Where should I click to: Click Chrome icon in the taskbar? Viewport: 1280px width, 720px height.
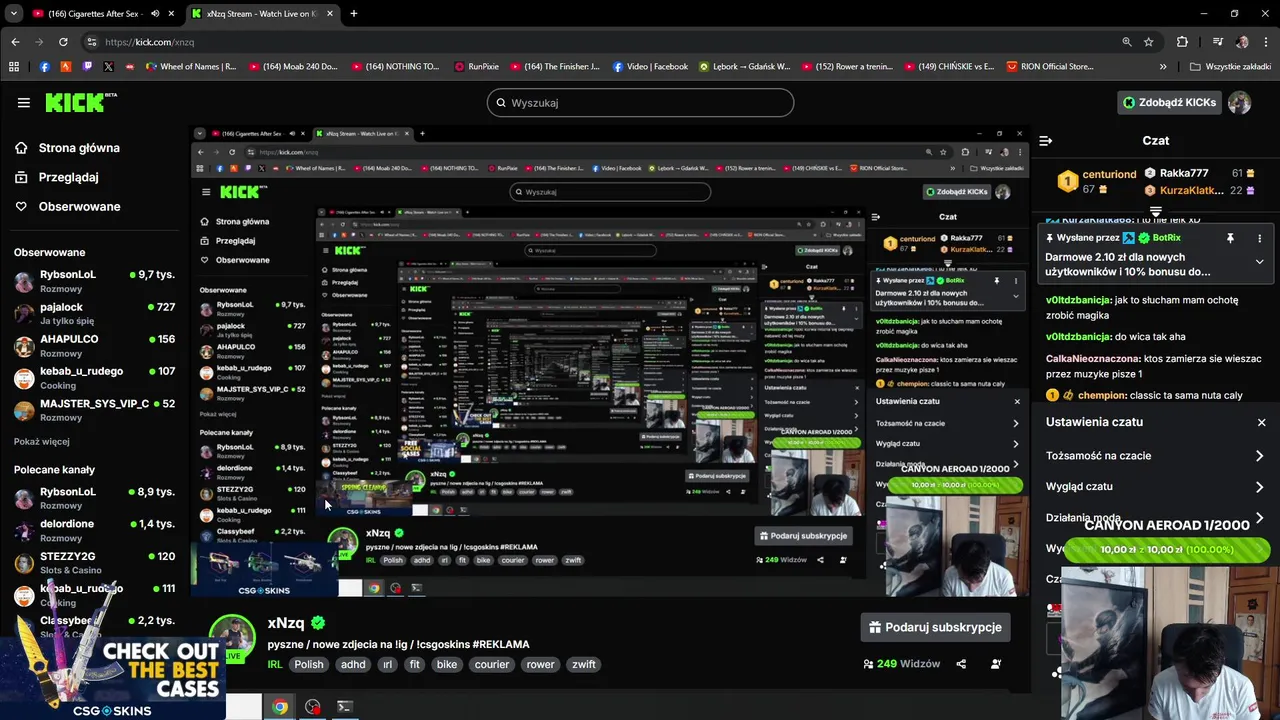pos(280,707)
